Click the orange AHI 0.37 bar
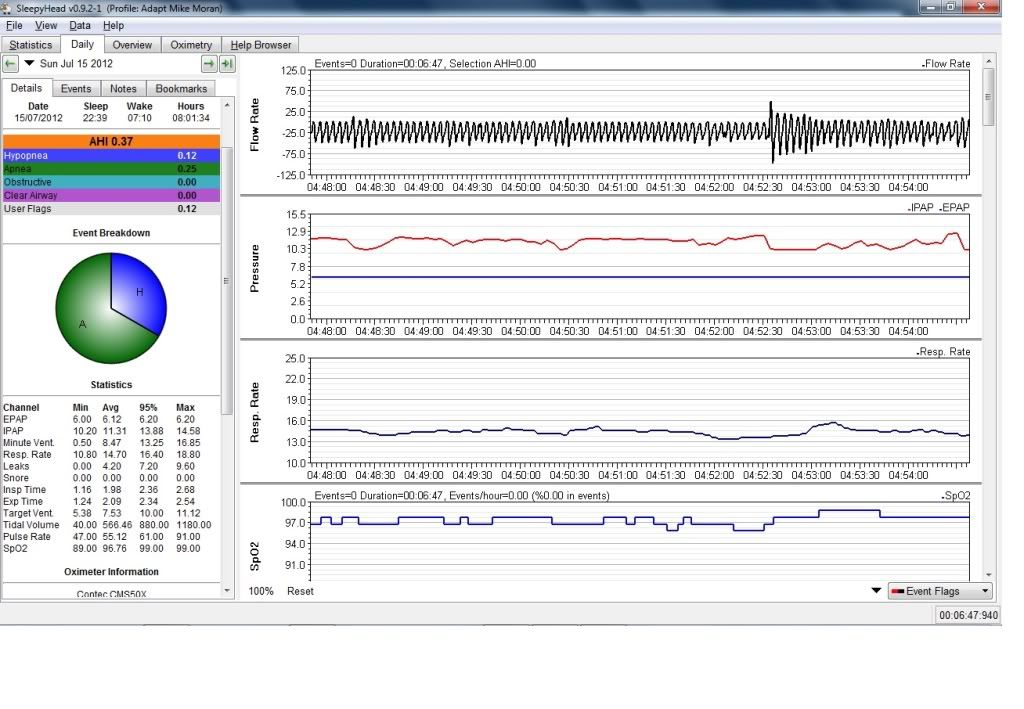The width and height of the screenshot is (1024, 709). [111, 142]
